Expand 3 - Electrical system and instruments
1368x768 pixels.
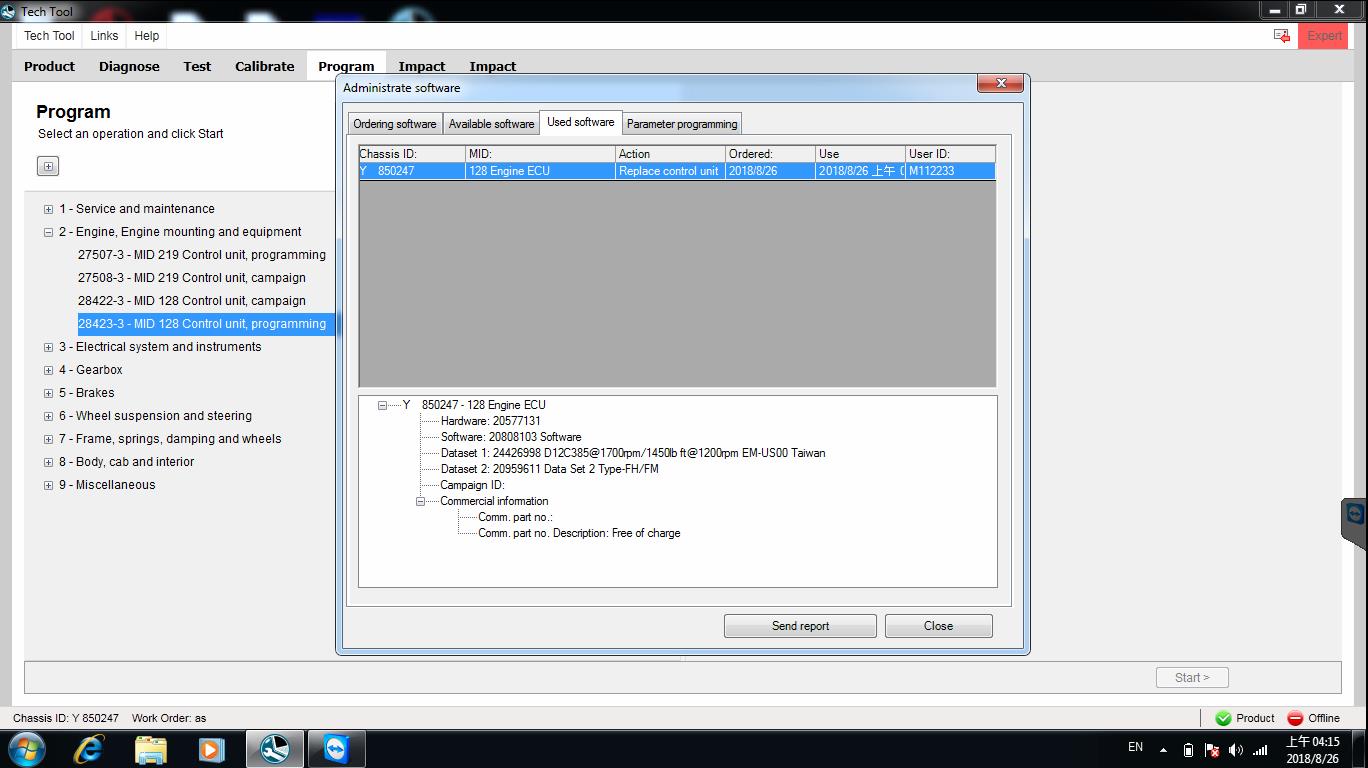(x=48, y=347)
